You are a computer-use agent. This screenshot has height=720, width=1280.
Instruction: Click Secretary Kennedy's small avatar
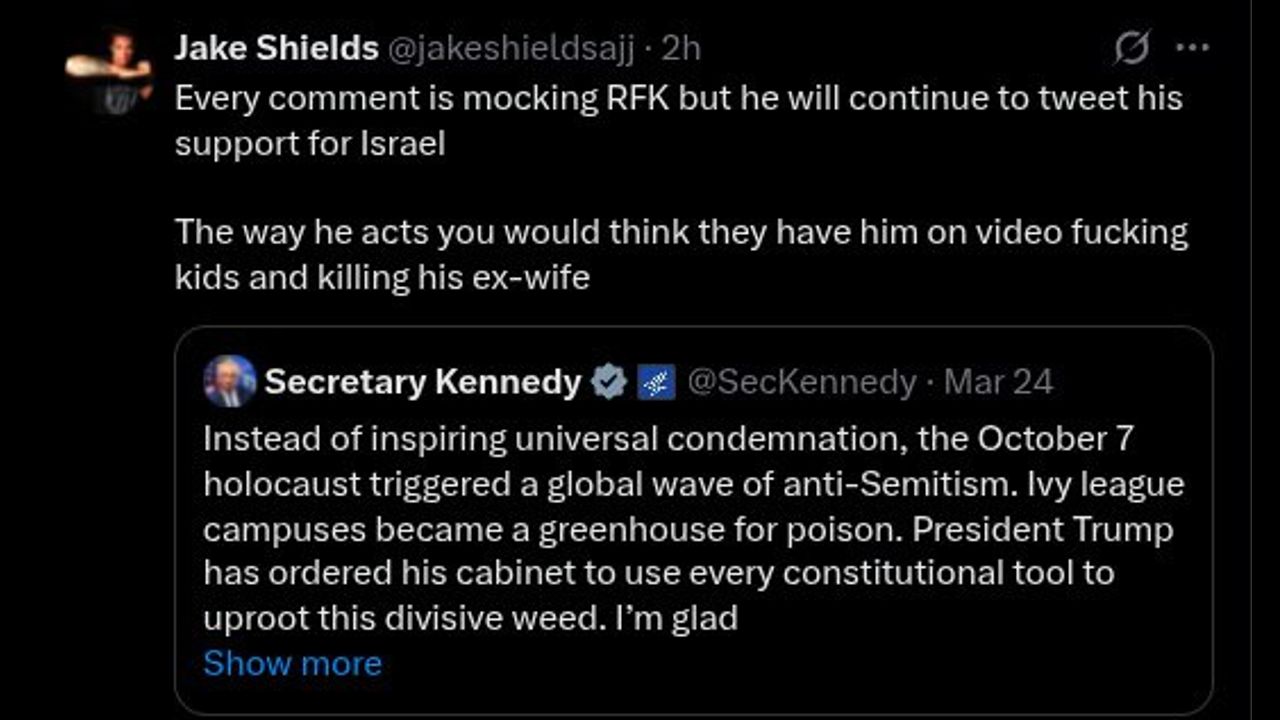pyautogui.click(x=229, y=382)
